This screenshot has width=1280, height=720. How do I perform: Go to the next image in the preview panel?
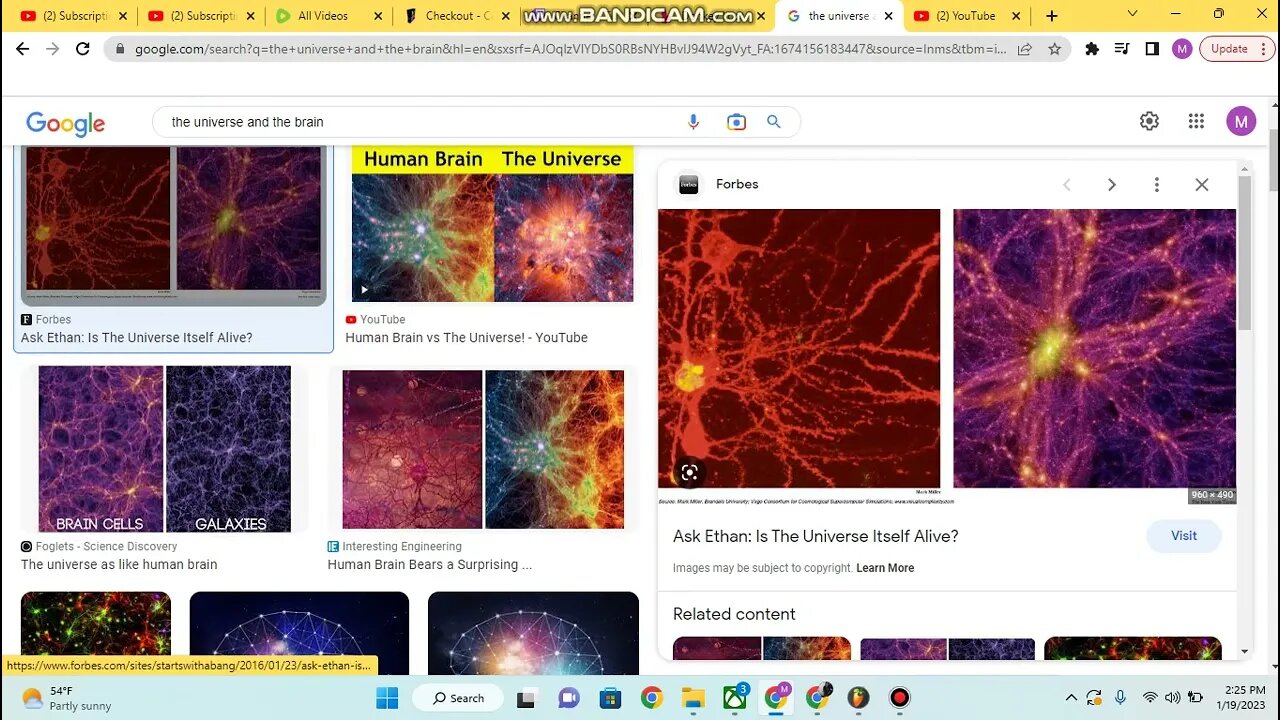click(x=1111, y=184)
